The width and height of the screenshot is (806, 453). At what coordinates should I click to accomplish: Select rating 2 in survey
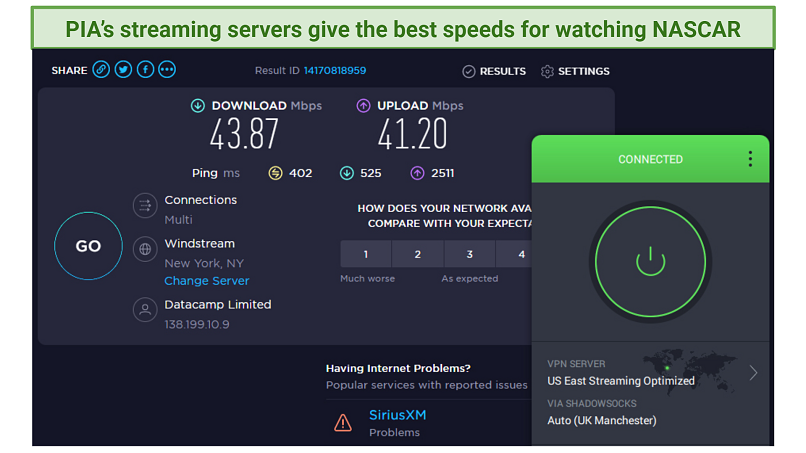(x=417, y=254)
